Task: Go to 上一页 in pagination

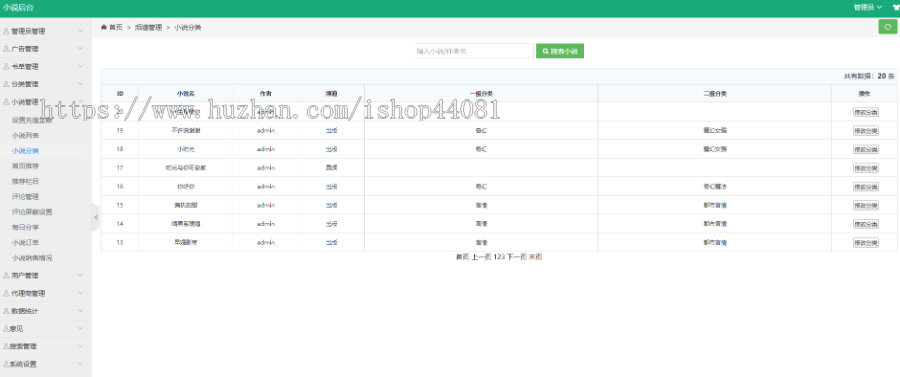Action: pos(481,257)
